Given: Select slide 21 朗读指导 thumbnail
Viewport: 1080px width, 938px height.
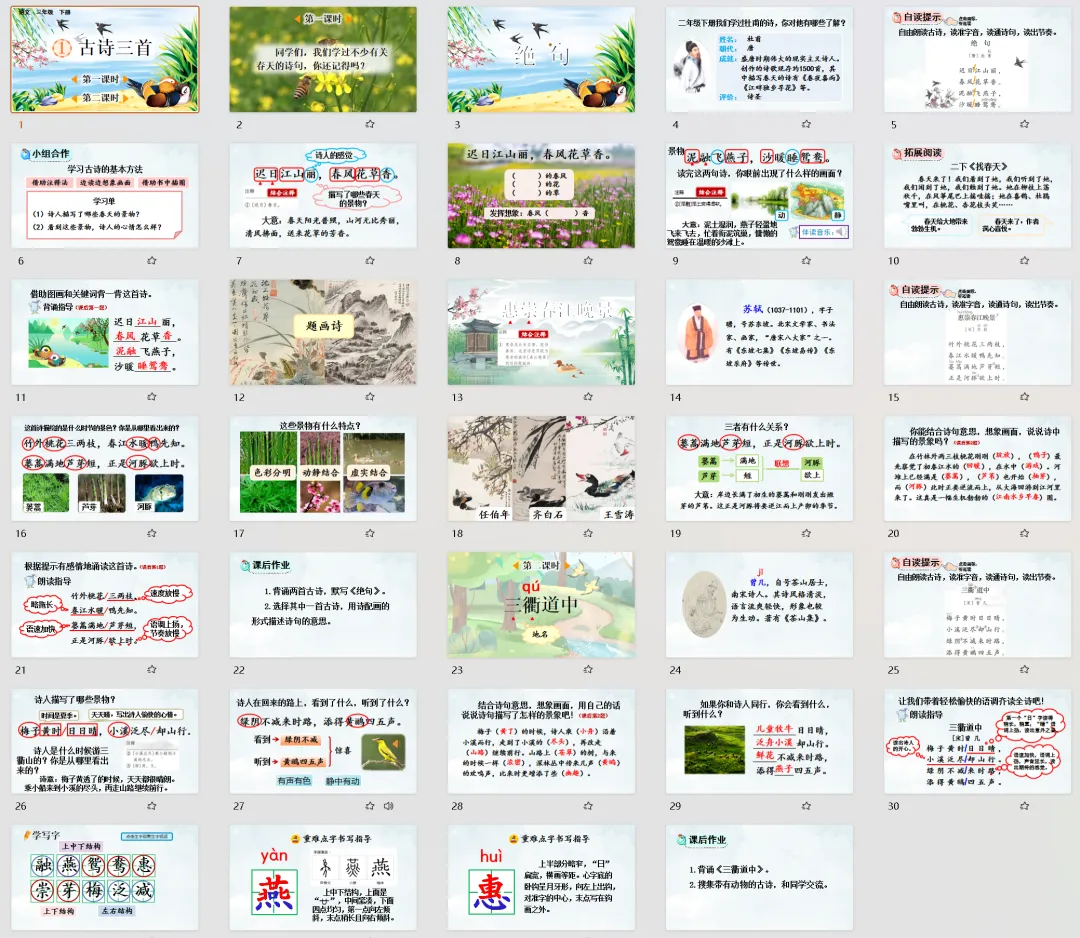Looking at the screenshot, I should 105,605.
